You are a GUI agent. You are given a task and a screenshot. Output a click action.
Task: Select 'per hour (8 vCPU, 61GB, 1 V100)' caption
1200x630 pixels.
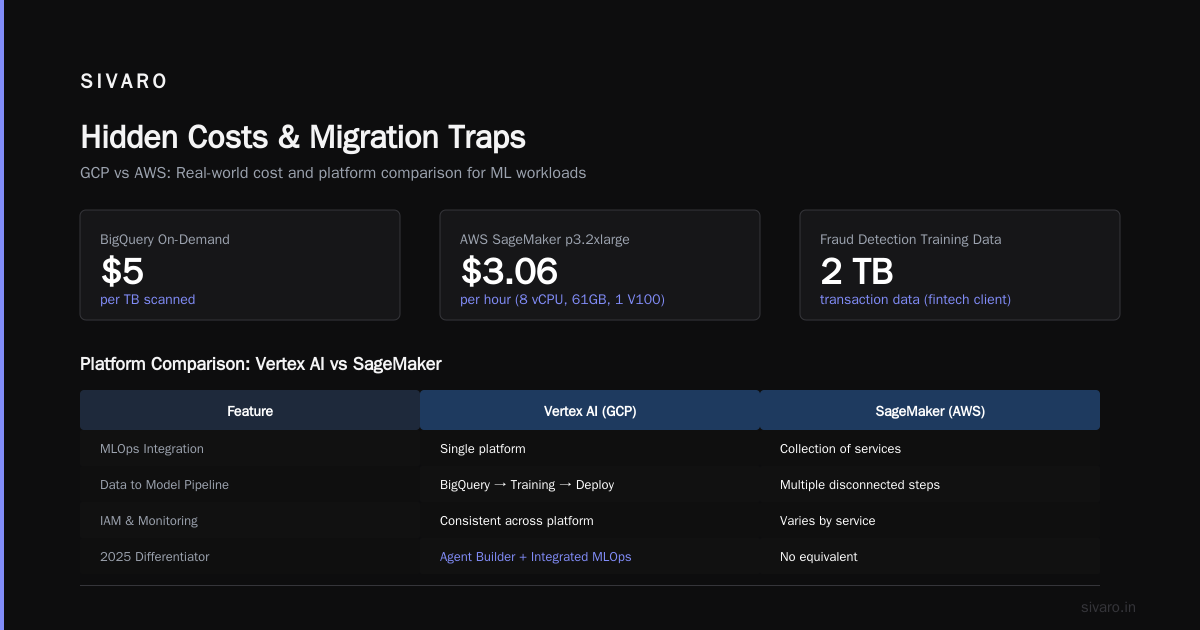tap(562, 299)
